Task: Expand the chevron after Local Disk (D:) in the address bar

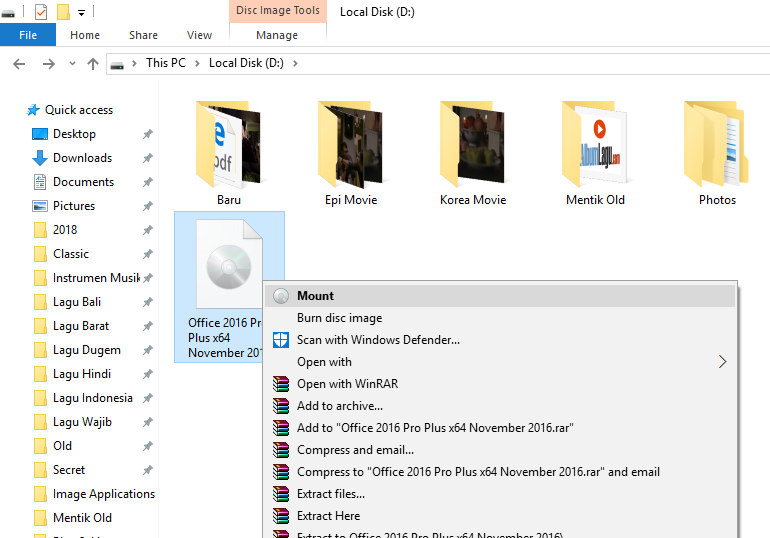Action: (295, 63)
